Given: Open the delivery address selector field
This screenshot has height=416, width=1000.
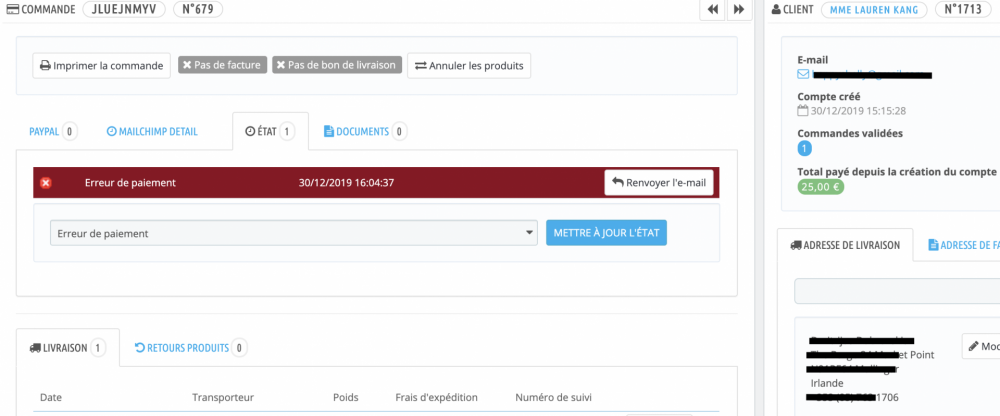Looking at the screenshot, I should pos(897,291).
